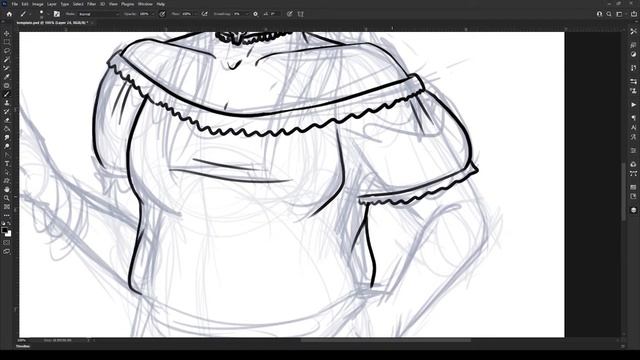Open the Help menu
The width and height of the screenshot is (640, 360).
(x=161, y=4)
